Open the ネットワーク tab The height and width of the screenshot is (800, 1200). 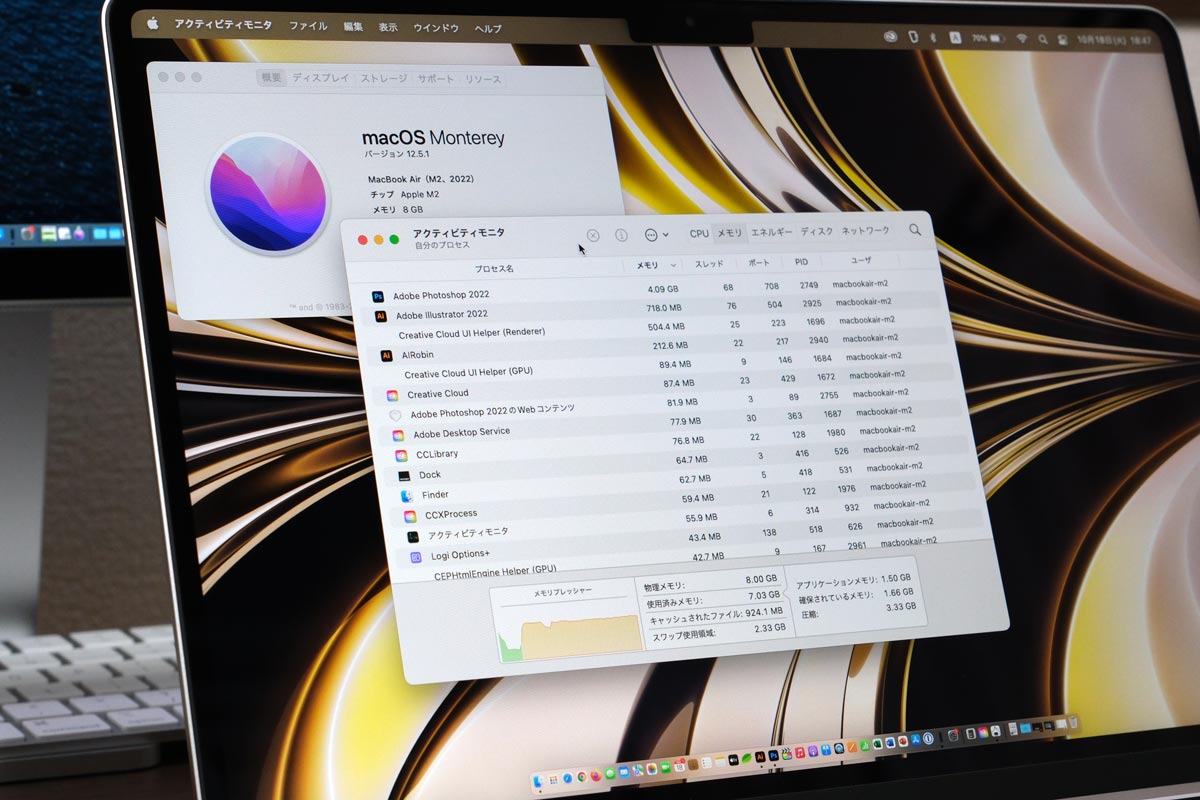click(865, 230)
